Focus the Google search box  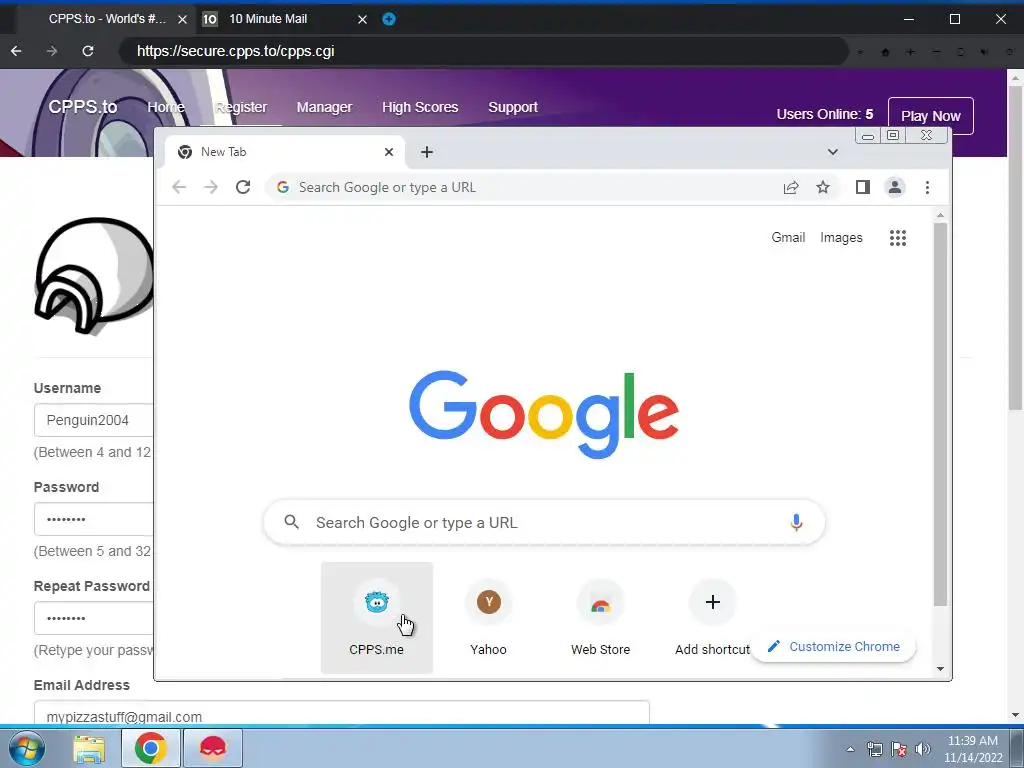coord(544,522)
